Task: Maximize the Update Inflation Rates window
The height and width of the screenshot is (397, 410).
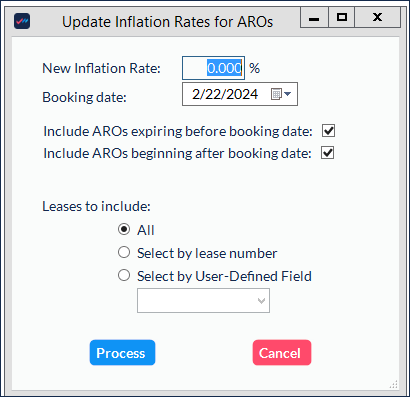Action: tap(342, 18)
